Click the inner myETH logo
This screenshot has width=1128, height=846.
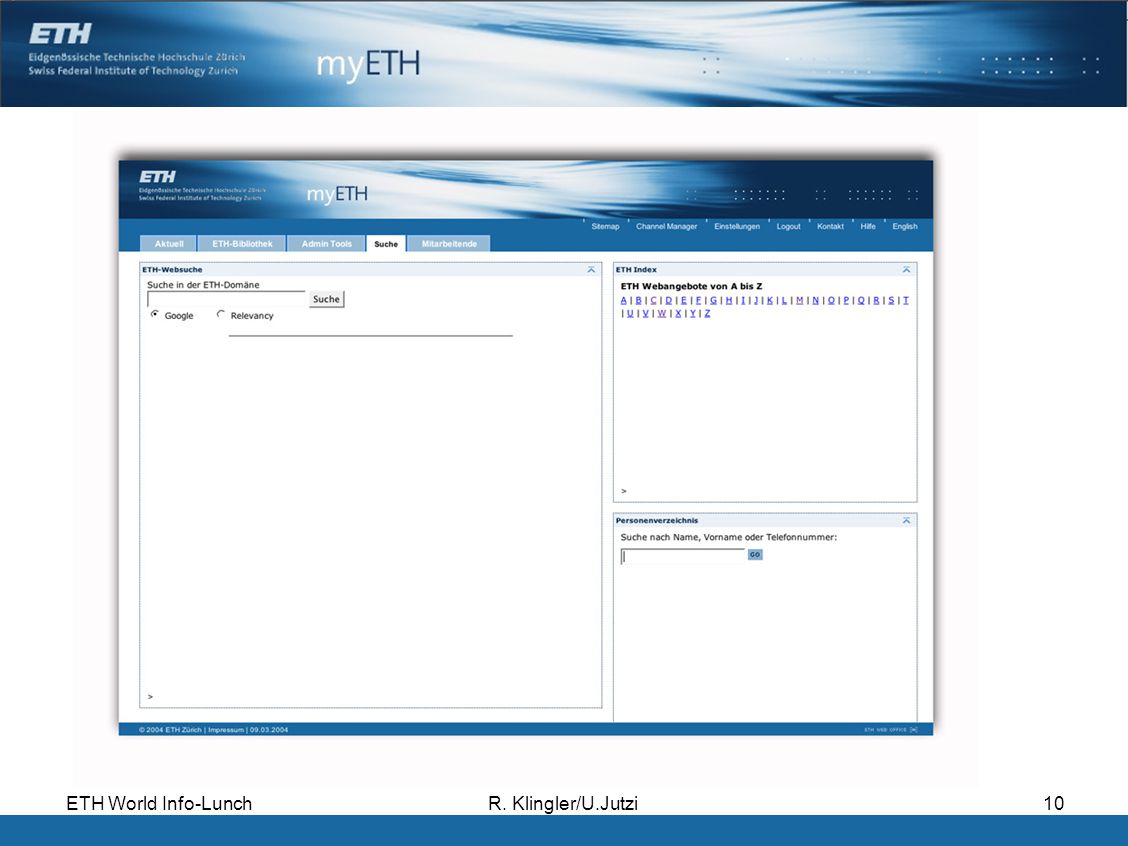click(x=337, y=194)
